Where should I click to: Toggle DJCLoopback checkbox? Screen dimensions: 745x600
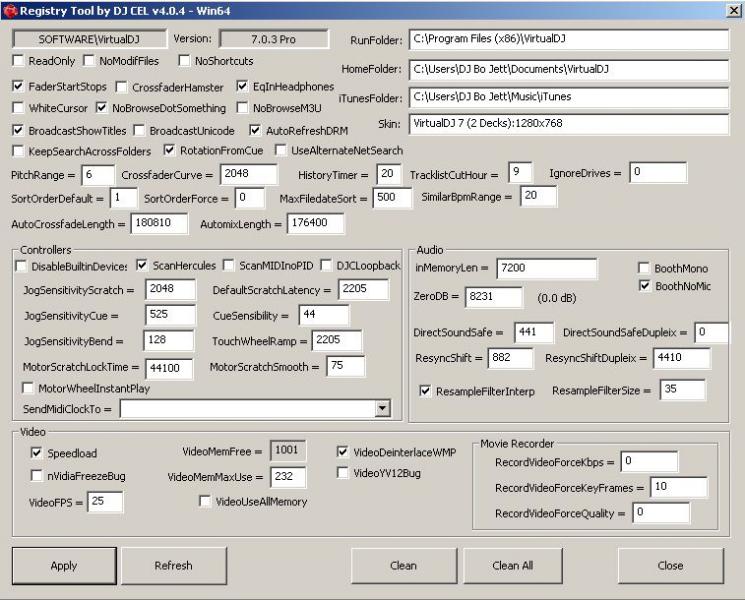point(326,265)
